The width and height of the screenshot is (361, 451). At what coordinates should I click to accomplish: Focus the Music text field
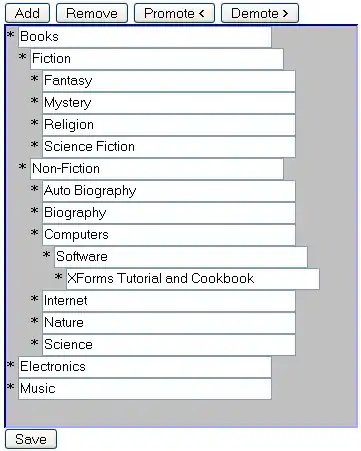pos(145,389)
